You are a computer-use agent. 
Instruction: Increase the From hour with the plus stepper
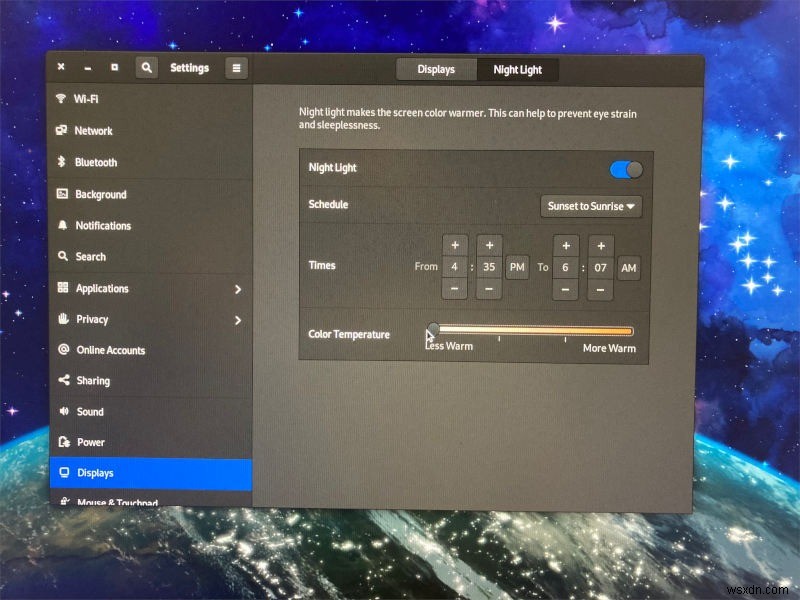pyautogui.click(x=455, y=245)
